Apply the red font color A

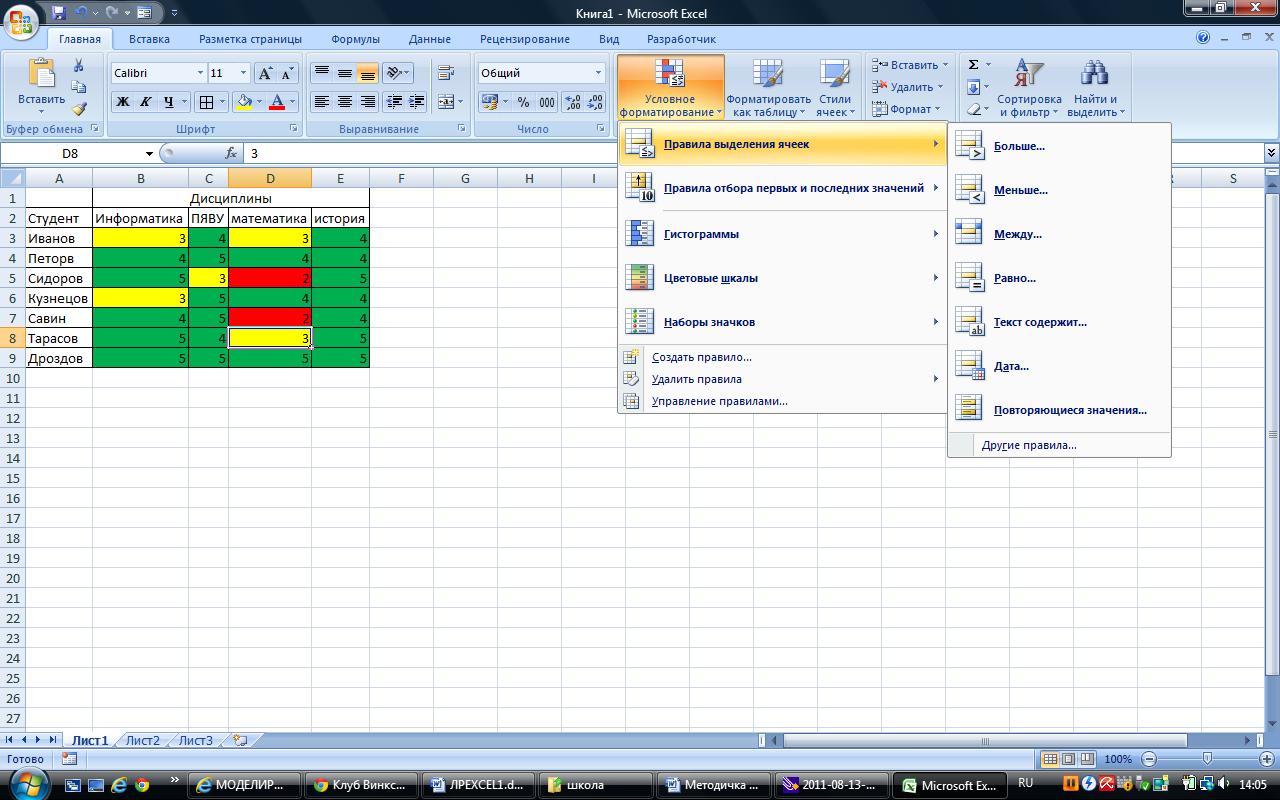tap(277, 102)
